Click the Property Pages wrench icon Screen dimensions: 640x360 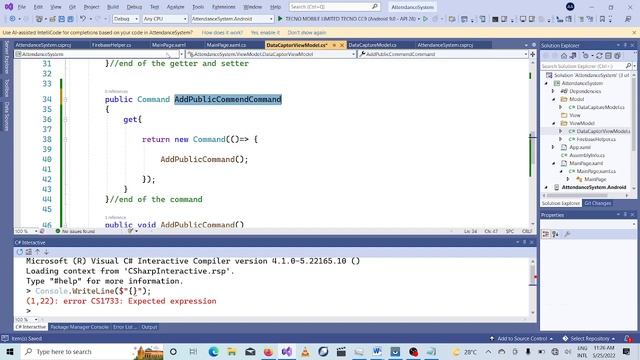point(567,234)
